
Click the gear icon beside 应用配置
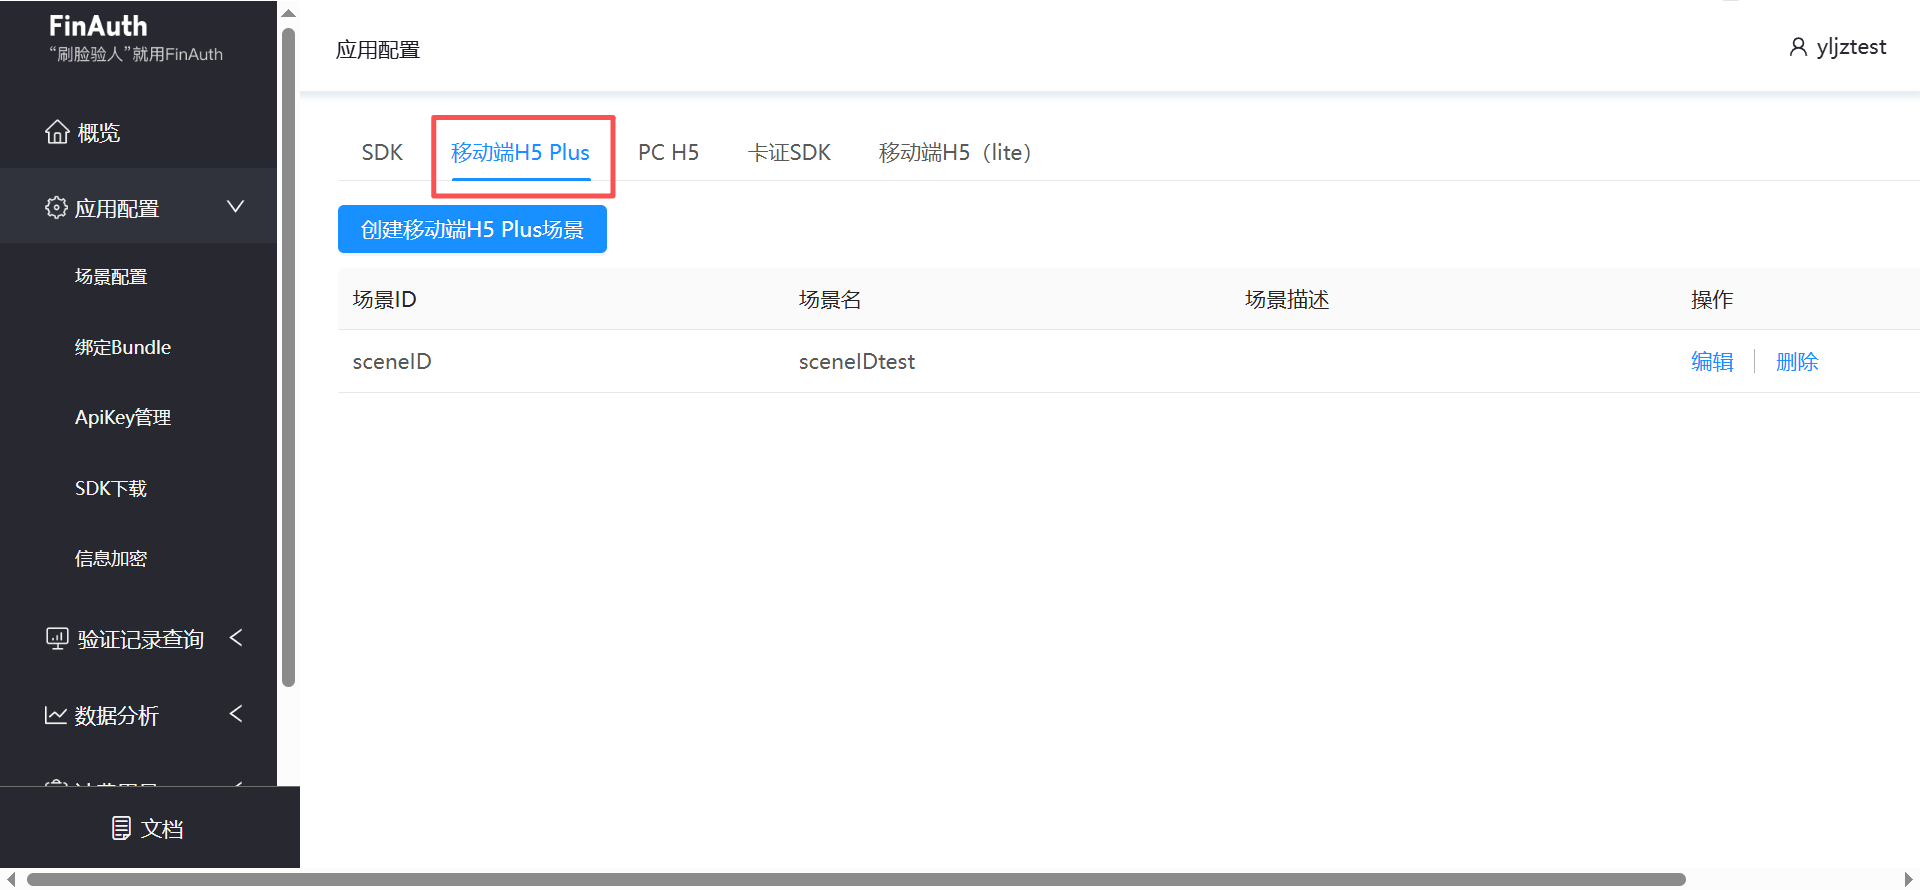tap(56, 208)
